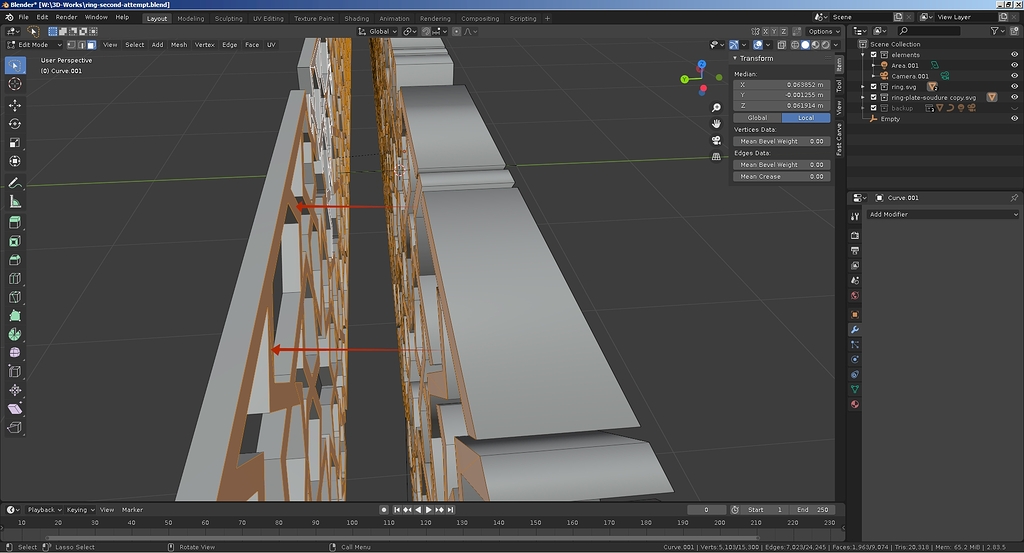Click the zoom magnifier viewport gizmo
The image size is (1024, 553).
[x=716, y=108]
